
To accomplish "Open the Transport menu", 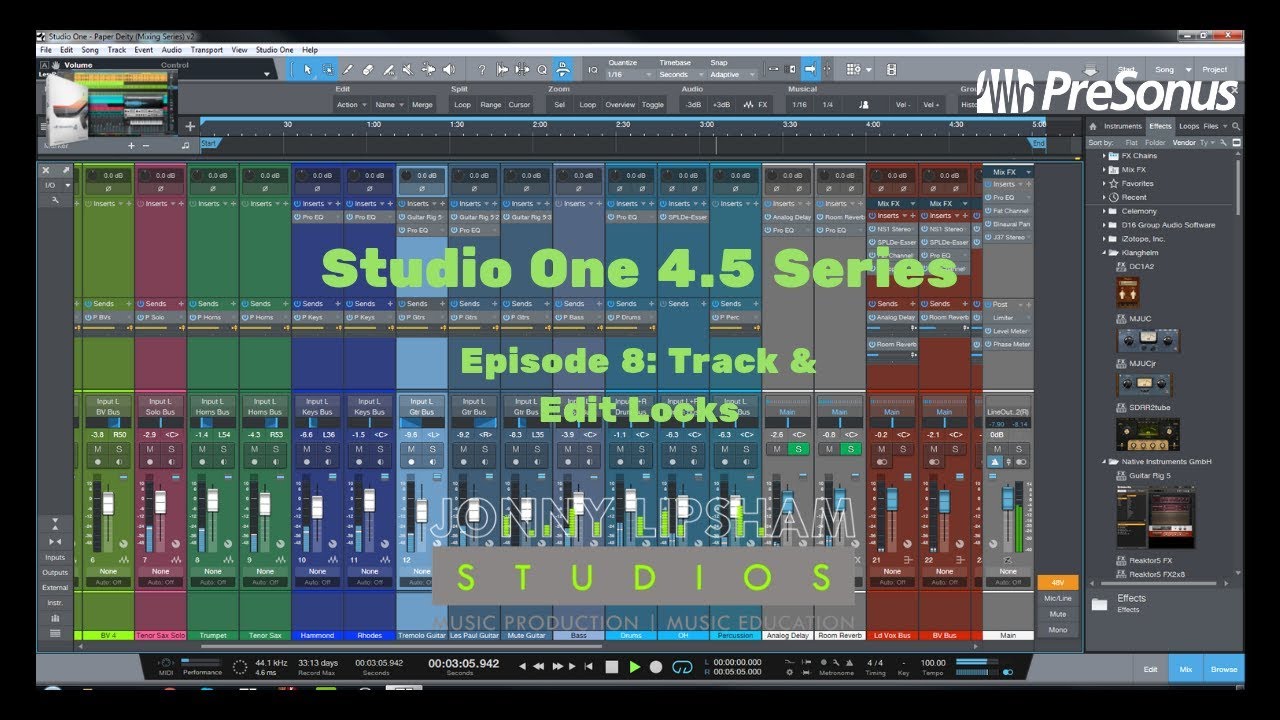I will (x=207, y=49).
